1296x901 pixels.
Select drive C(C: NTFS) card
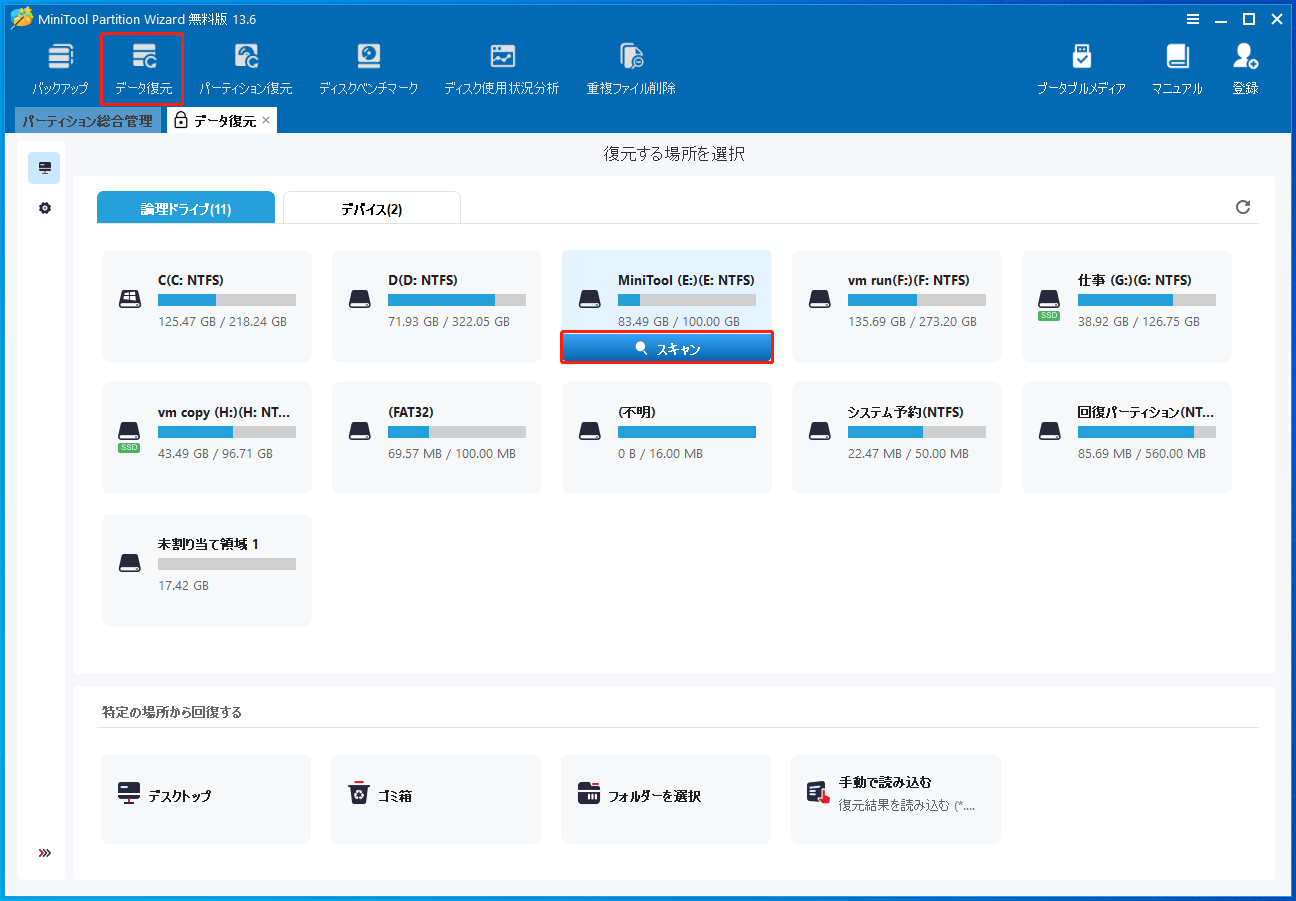point(207,306)
